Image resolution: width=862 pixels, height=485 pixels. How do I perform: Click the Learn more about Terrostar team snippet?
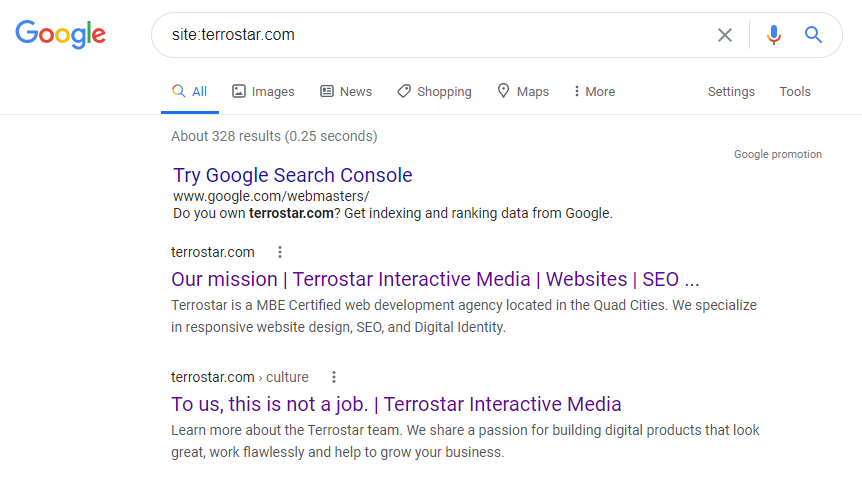click(x=465, y=441)
